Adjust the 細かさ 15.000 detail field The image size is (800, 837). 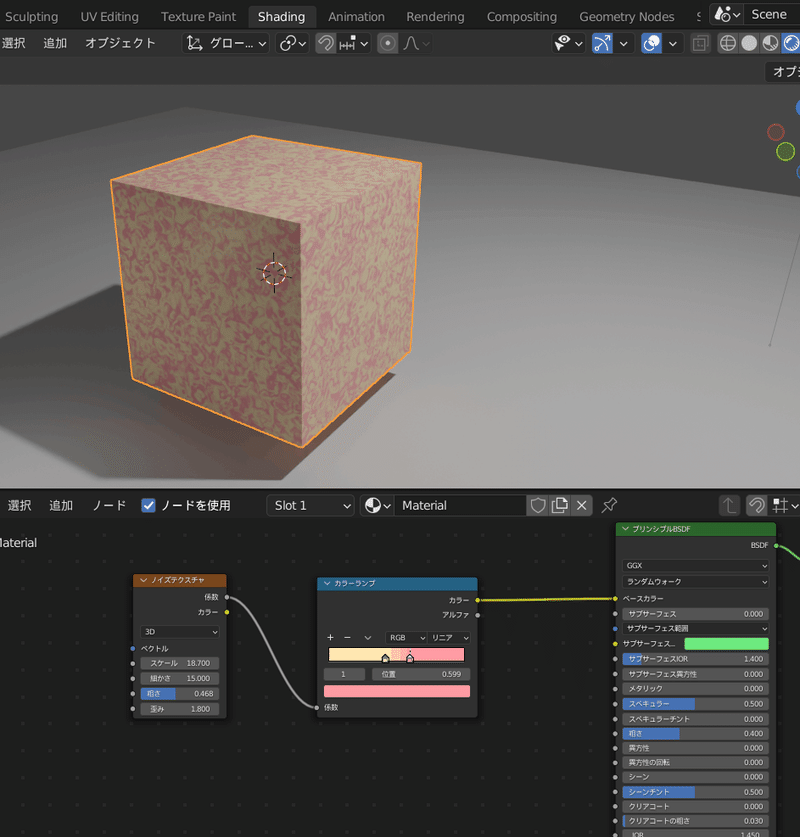point(179,678)
